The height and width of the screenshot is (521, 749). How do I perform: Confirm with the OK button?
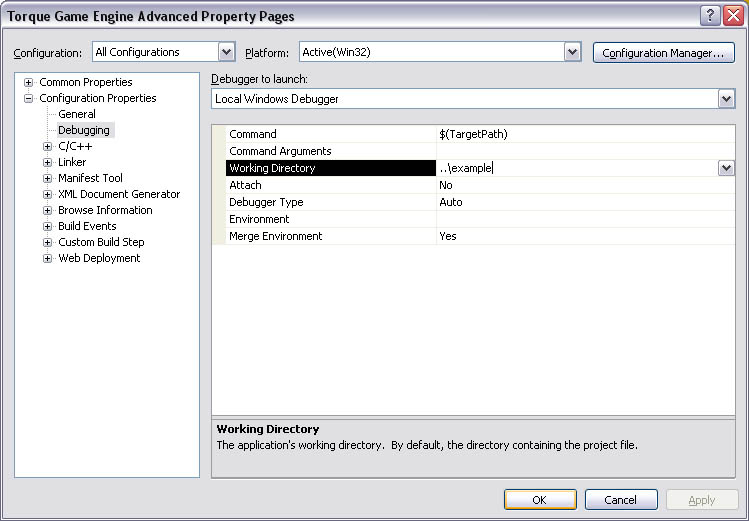540,500
